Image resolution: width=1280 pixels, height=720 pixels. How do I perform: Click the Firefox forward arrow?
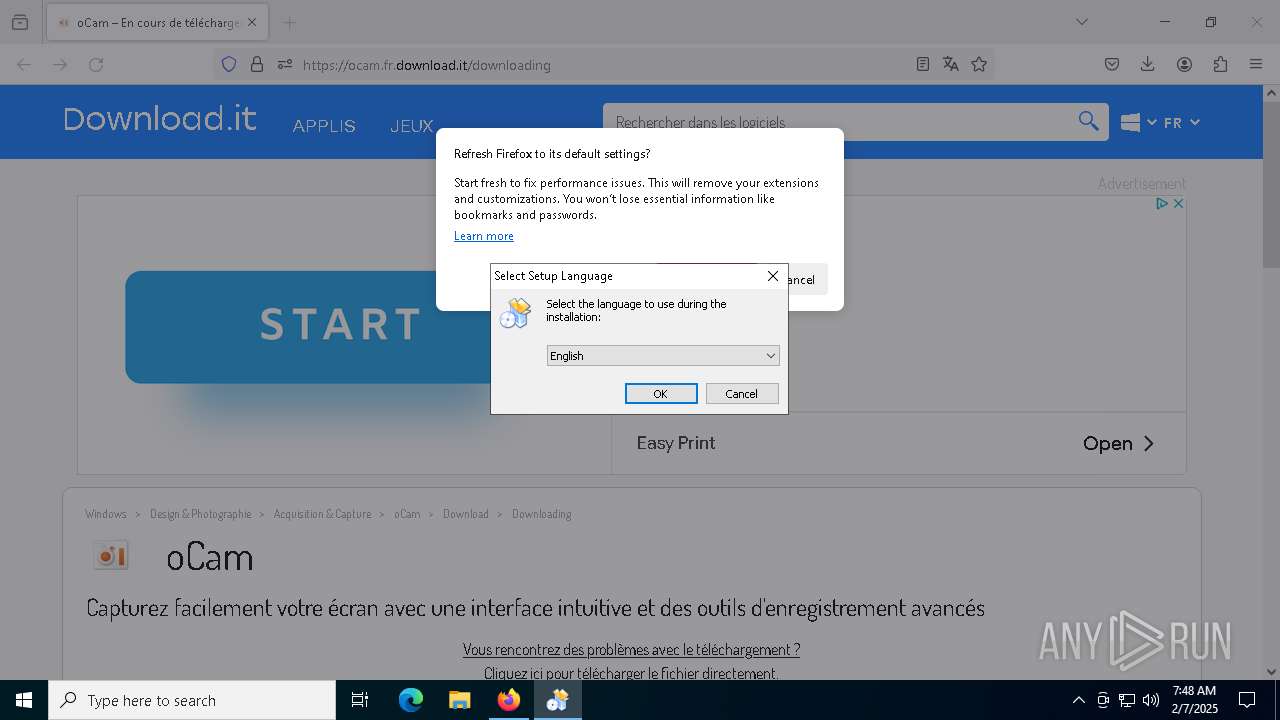[x=60, y=64]
